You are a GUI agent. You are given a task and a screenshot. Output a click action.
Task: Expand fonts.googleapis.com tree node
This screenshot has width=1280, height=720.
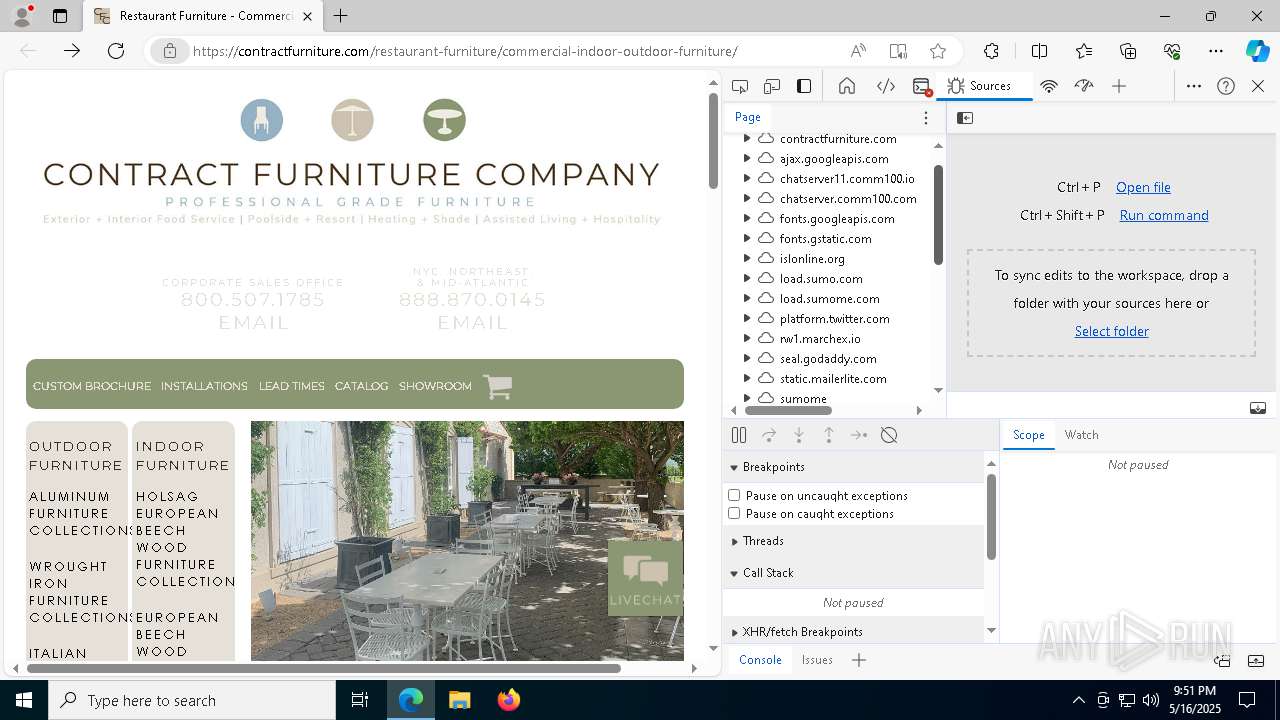click(x=747, y=219)
